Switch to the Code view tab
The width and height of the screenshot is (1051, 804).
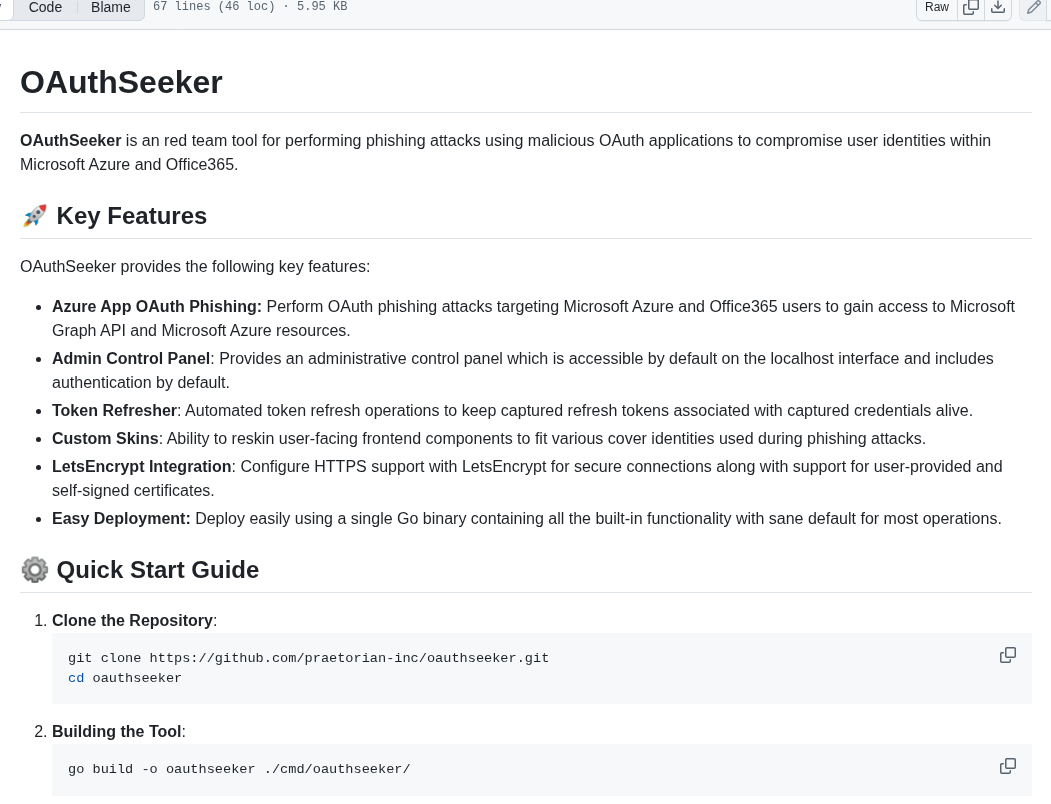(45, 8)
